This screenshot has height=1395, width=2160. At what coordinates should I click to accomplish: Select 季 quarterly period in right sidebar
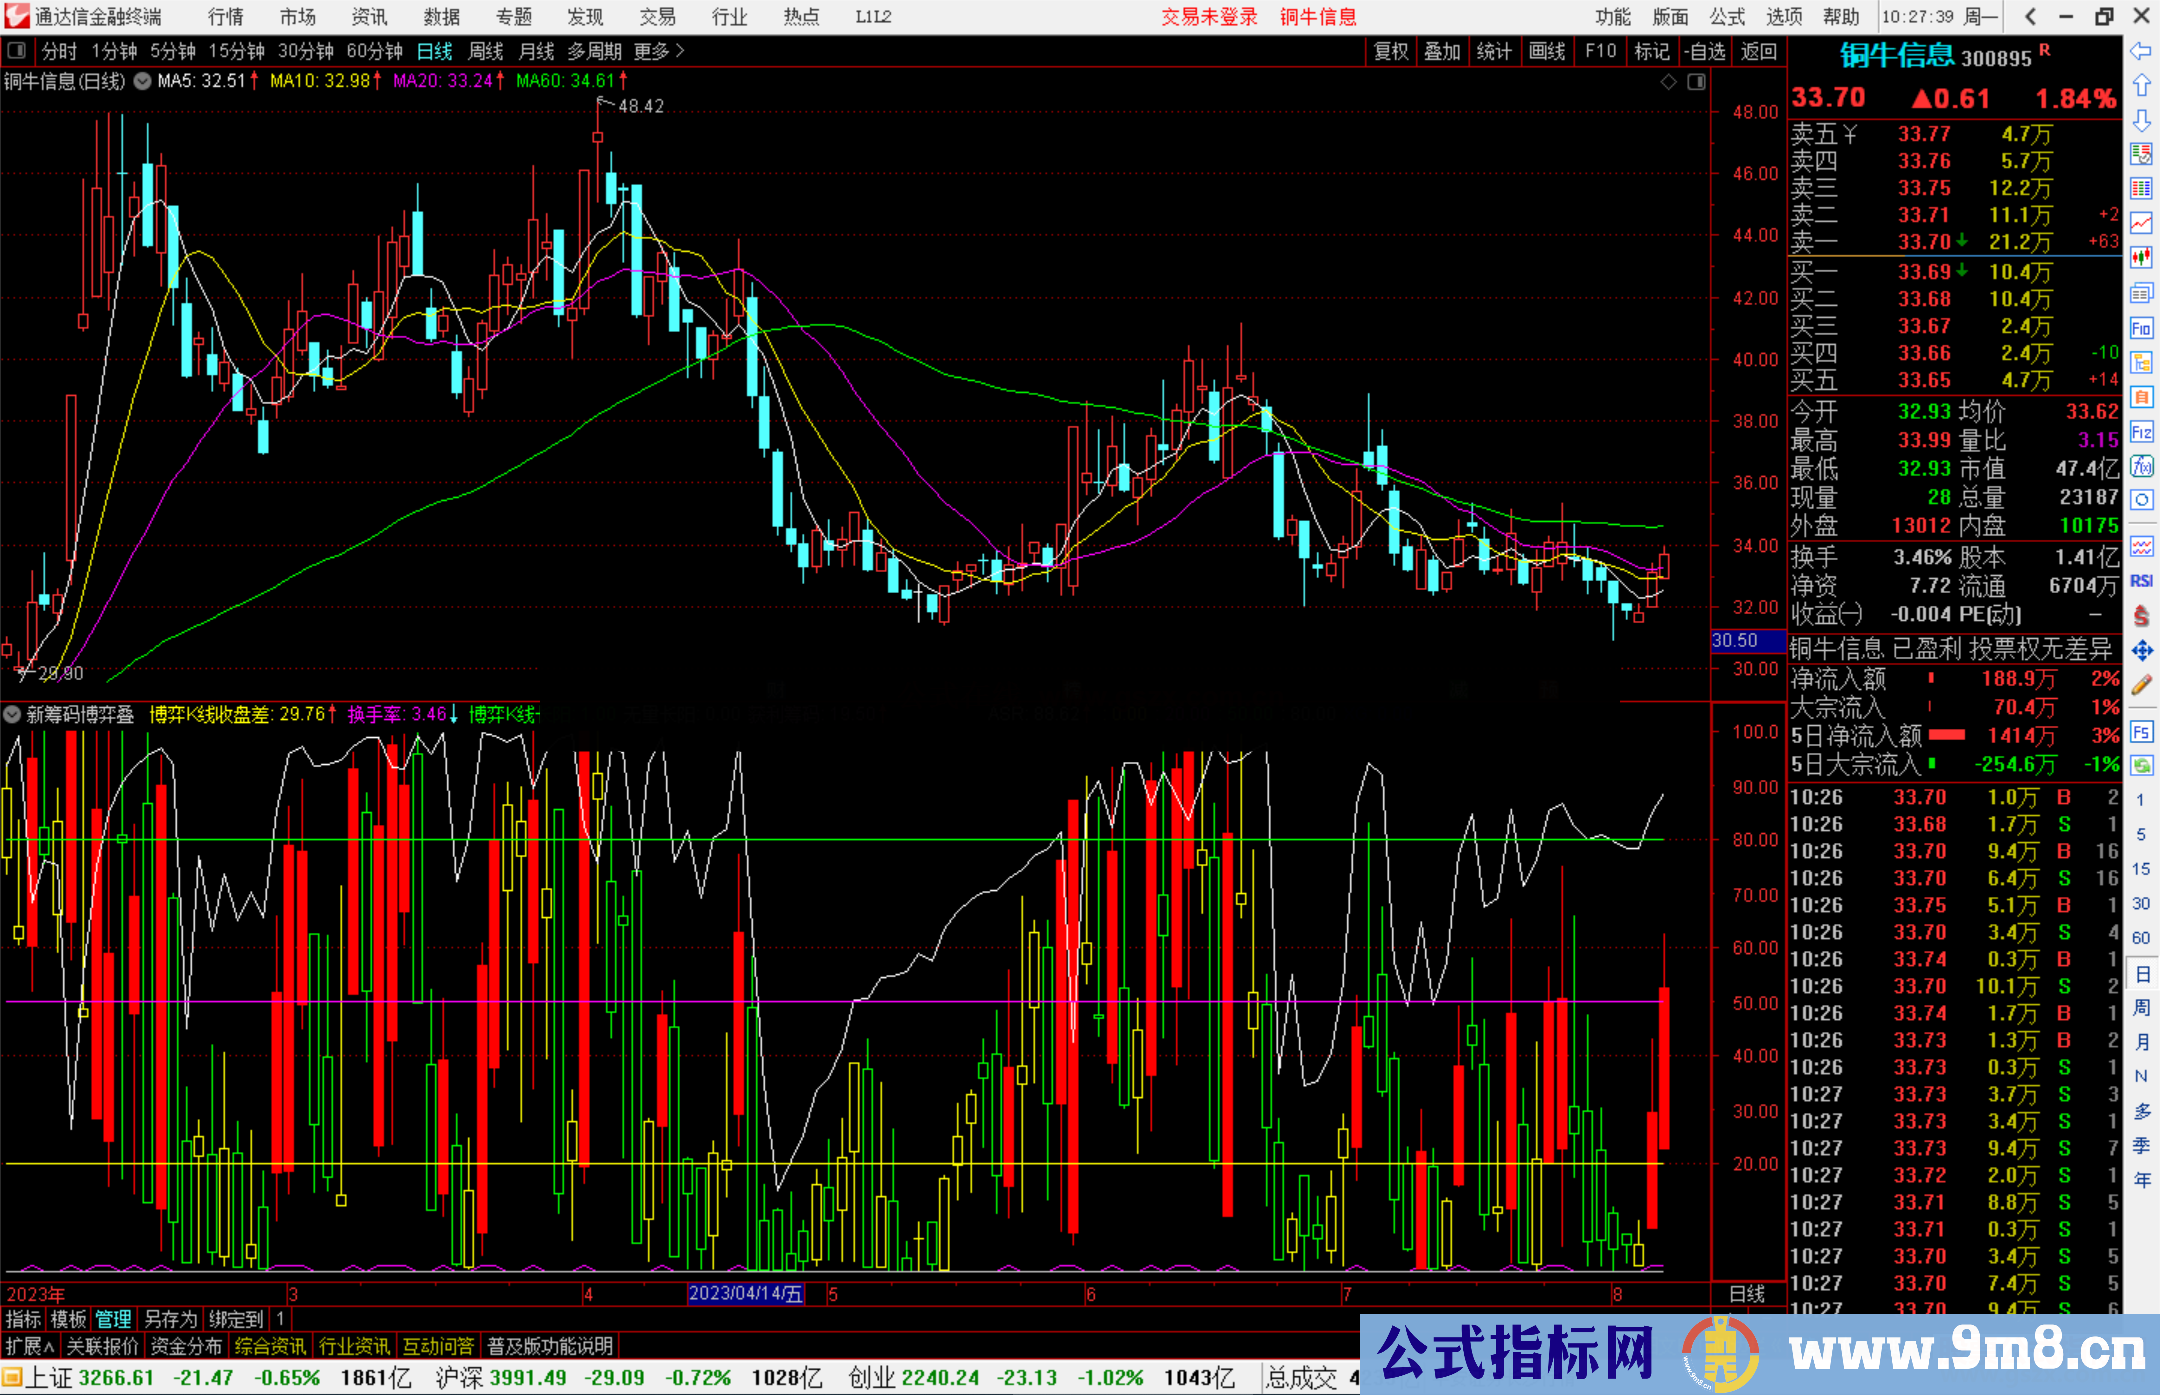[x=2141, y=1146]
